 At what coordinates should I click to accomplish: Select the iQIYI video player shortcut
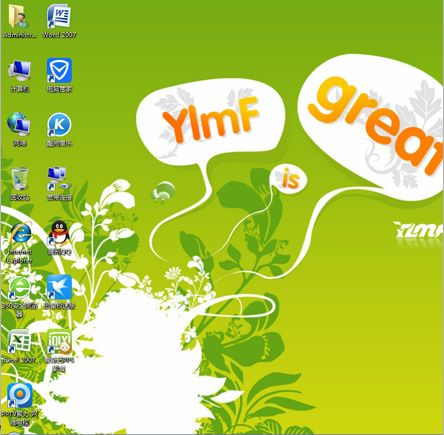point(59,342)
